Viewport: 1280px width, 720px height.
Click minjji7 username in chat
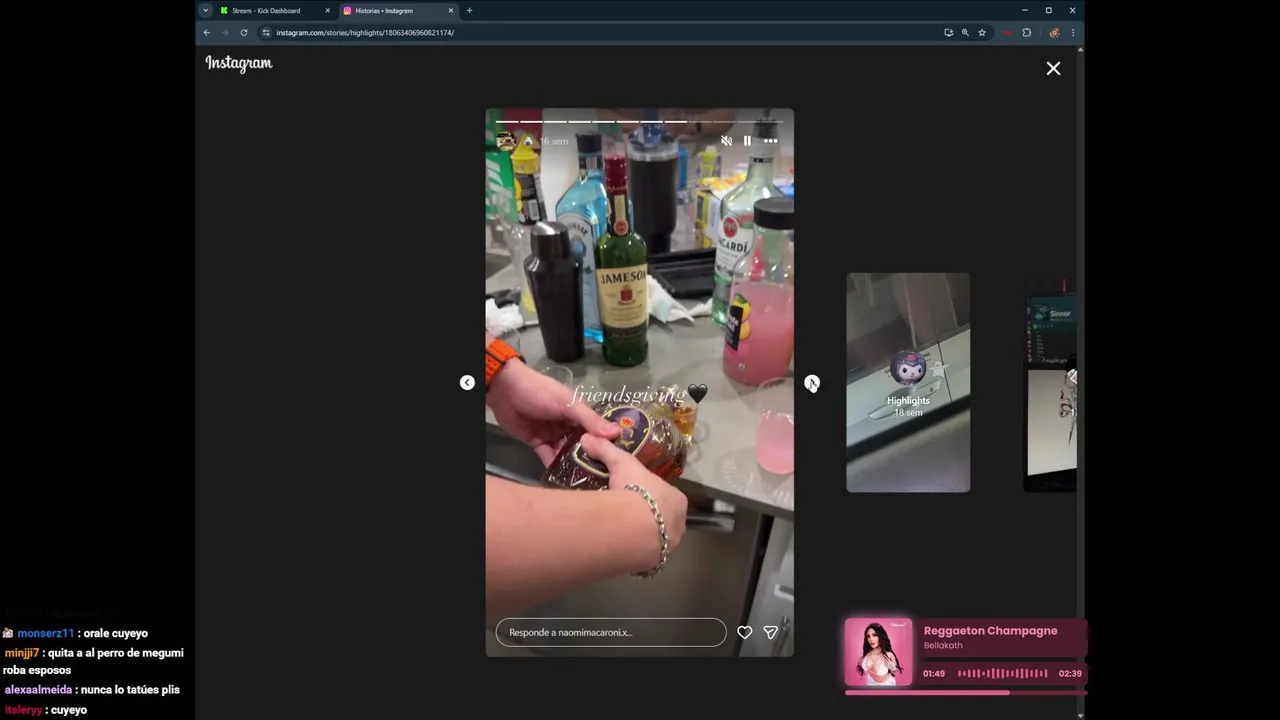pos(21,653)
